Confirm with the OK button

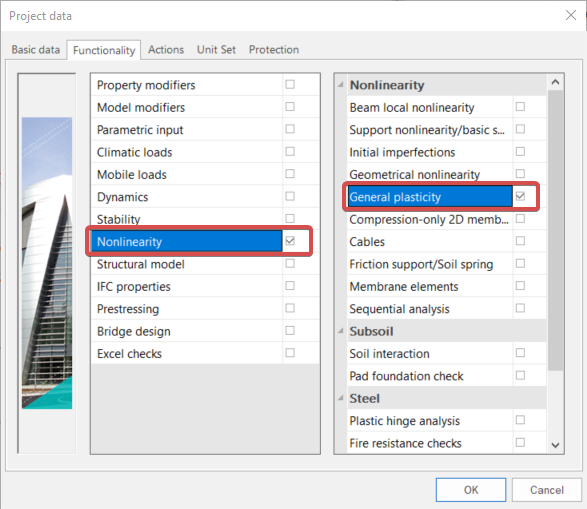471,490
